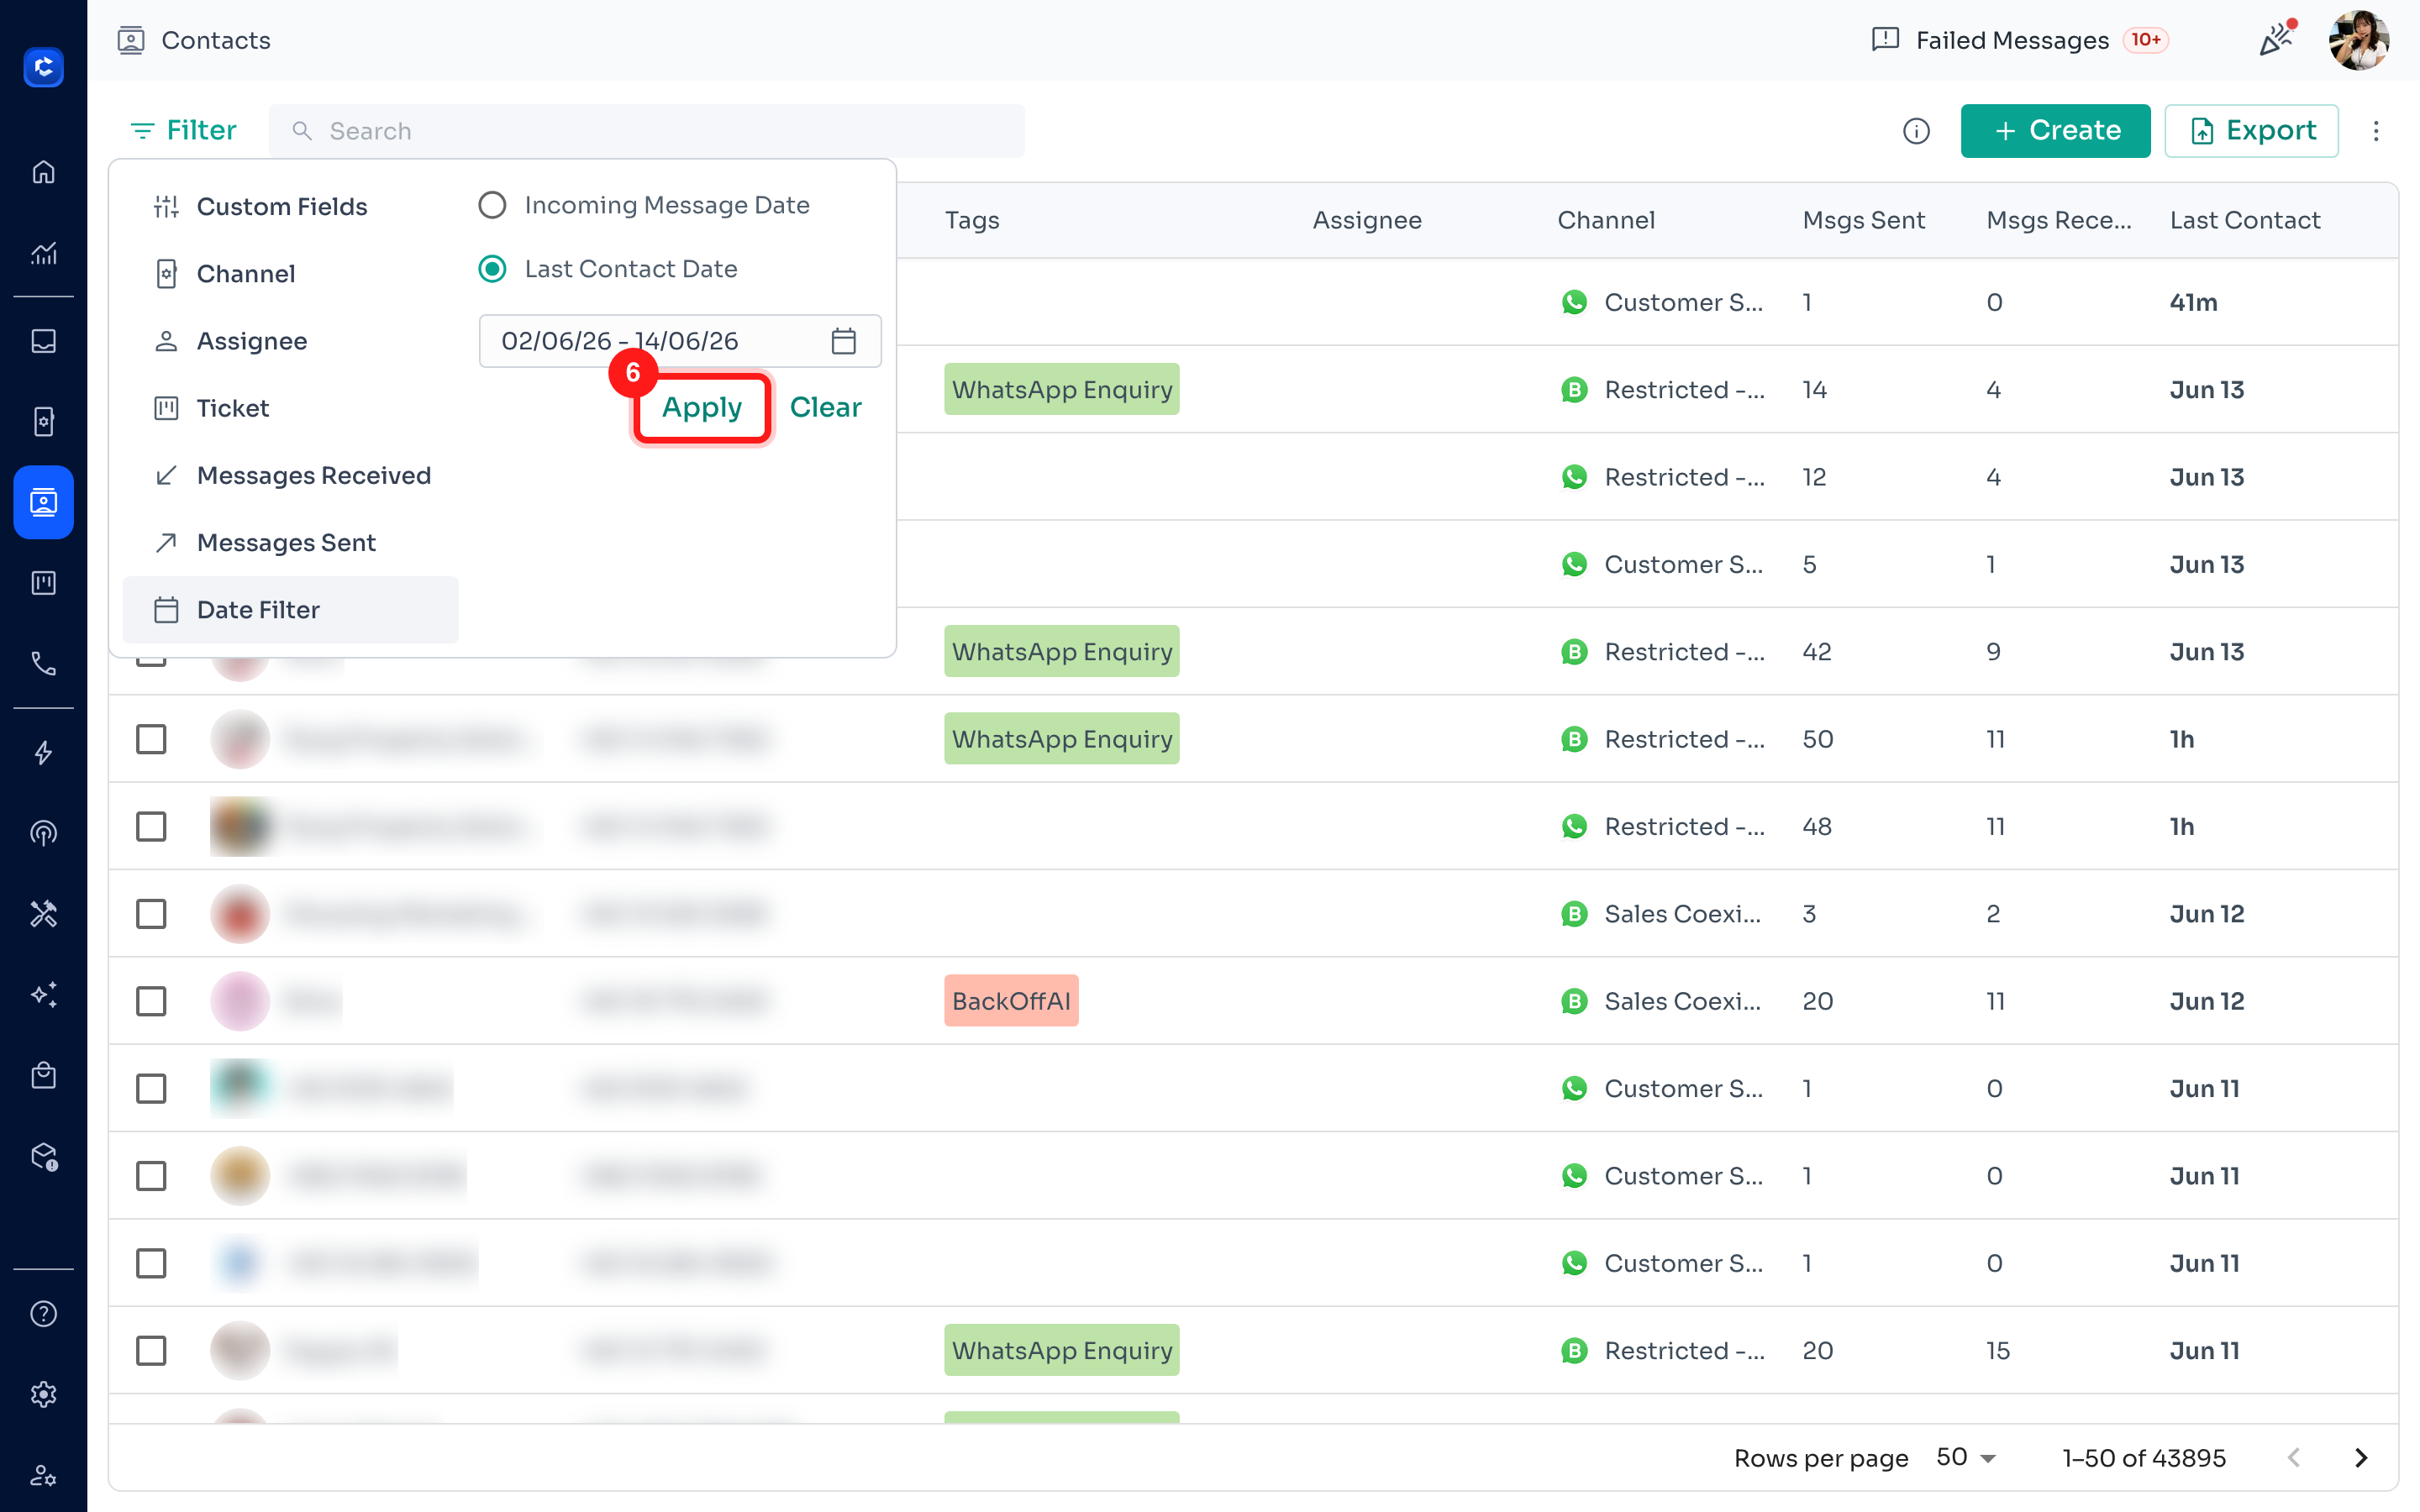Open the celebration notifications icon

tap(2277, 39)
